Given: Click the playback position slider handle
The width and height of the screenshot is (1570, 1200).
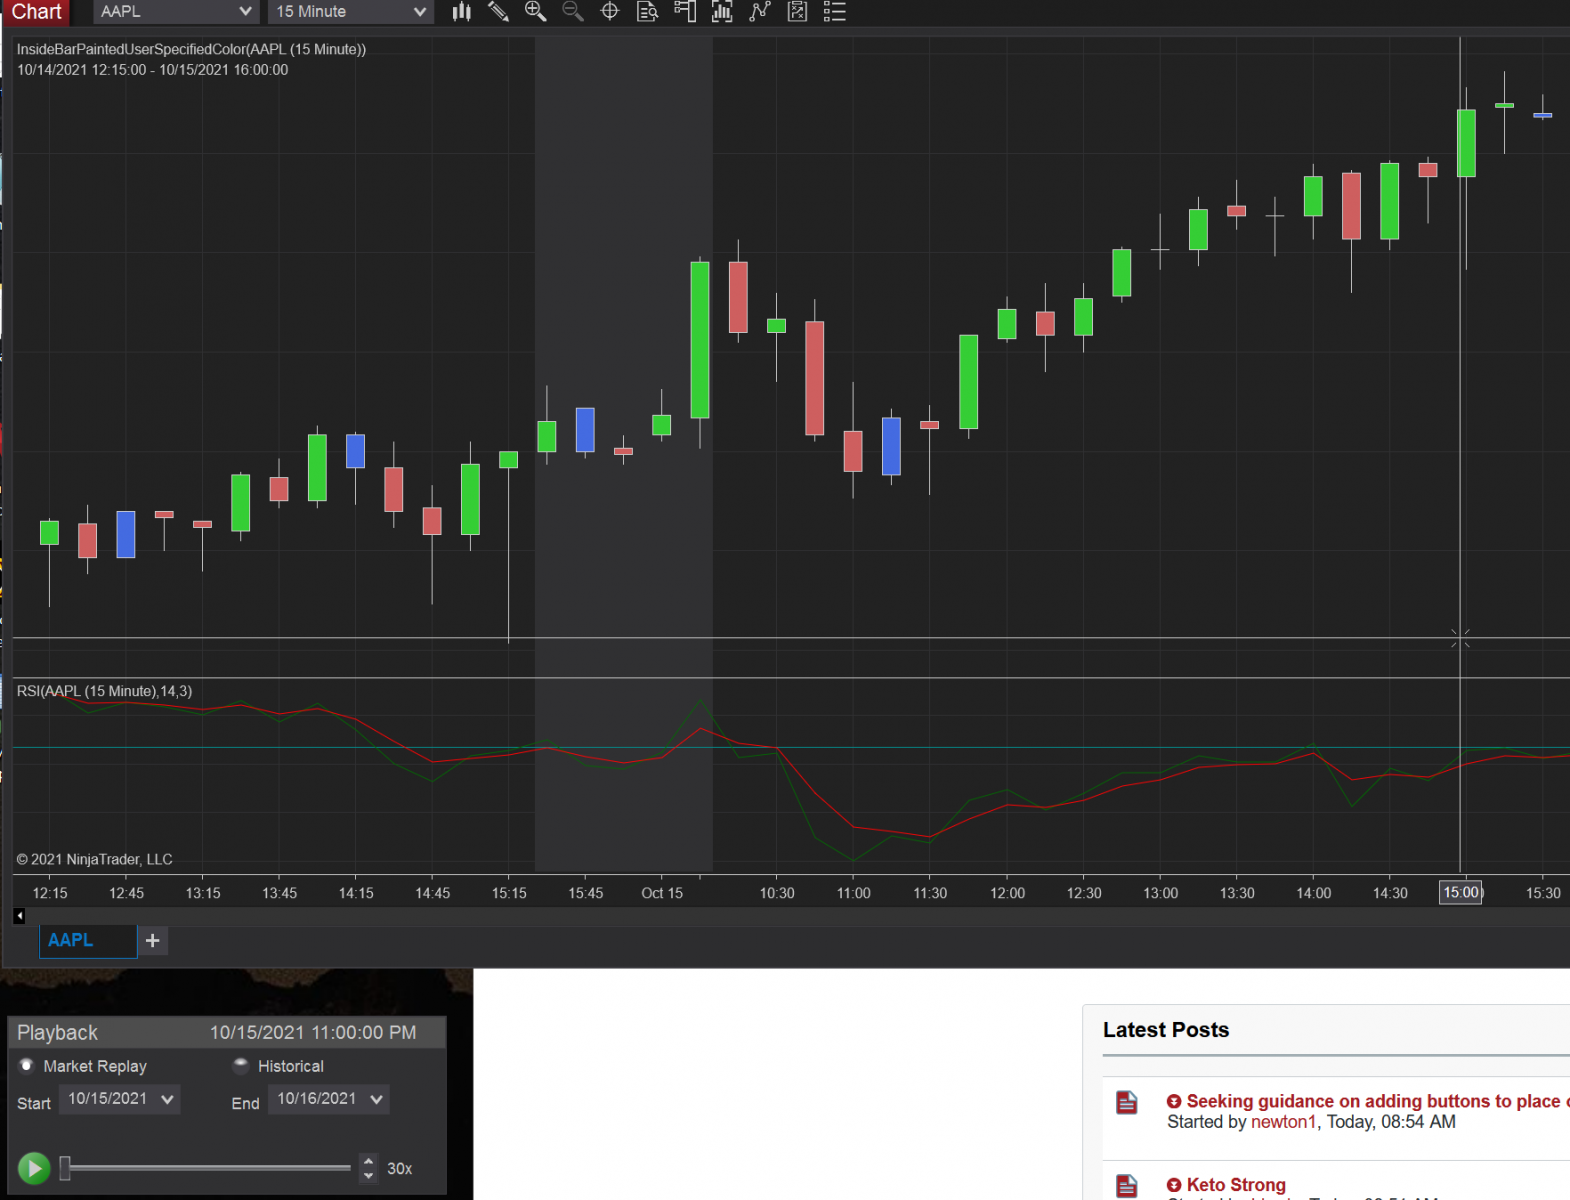Looking at the screenshot, I should coord(65,1168).
